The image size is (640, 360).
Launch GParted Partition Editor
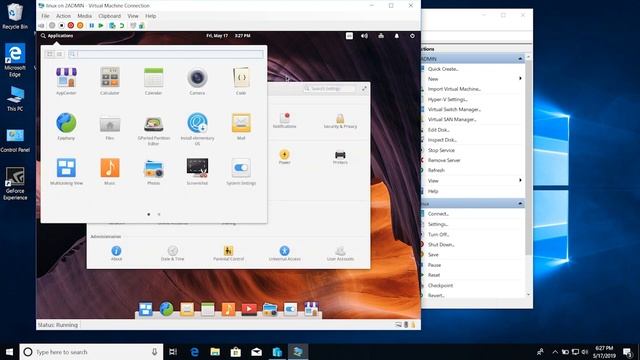(x=153, y=129)
